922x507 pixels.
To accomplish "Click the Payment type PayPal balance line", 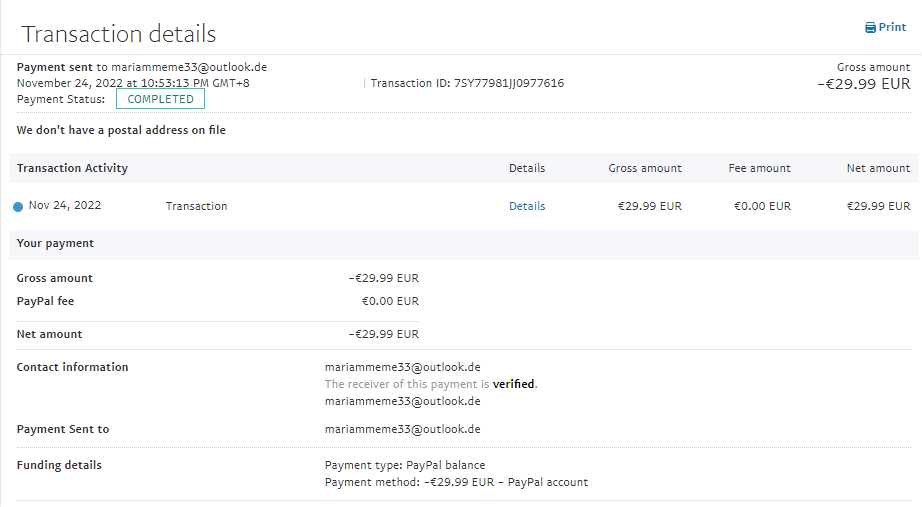I will click(x=405, y=465).
